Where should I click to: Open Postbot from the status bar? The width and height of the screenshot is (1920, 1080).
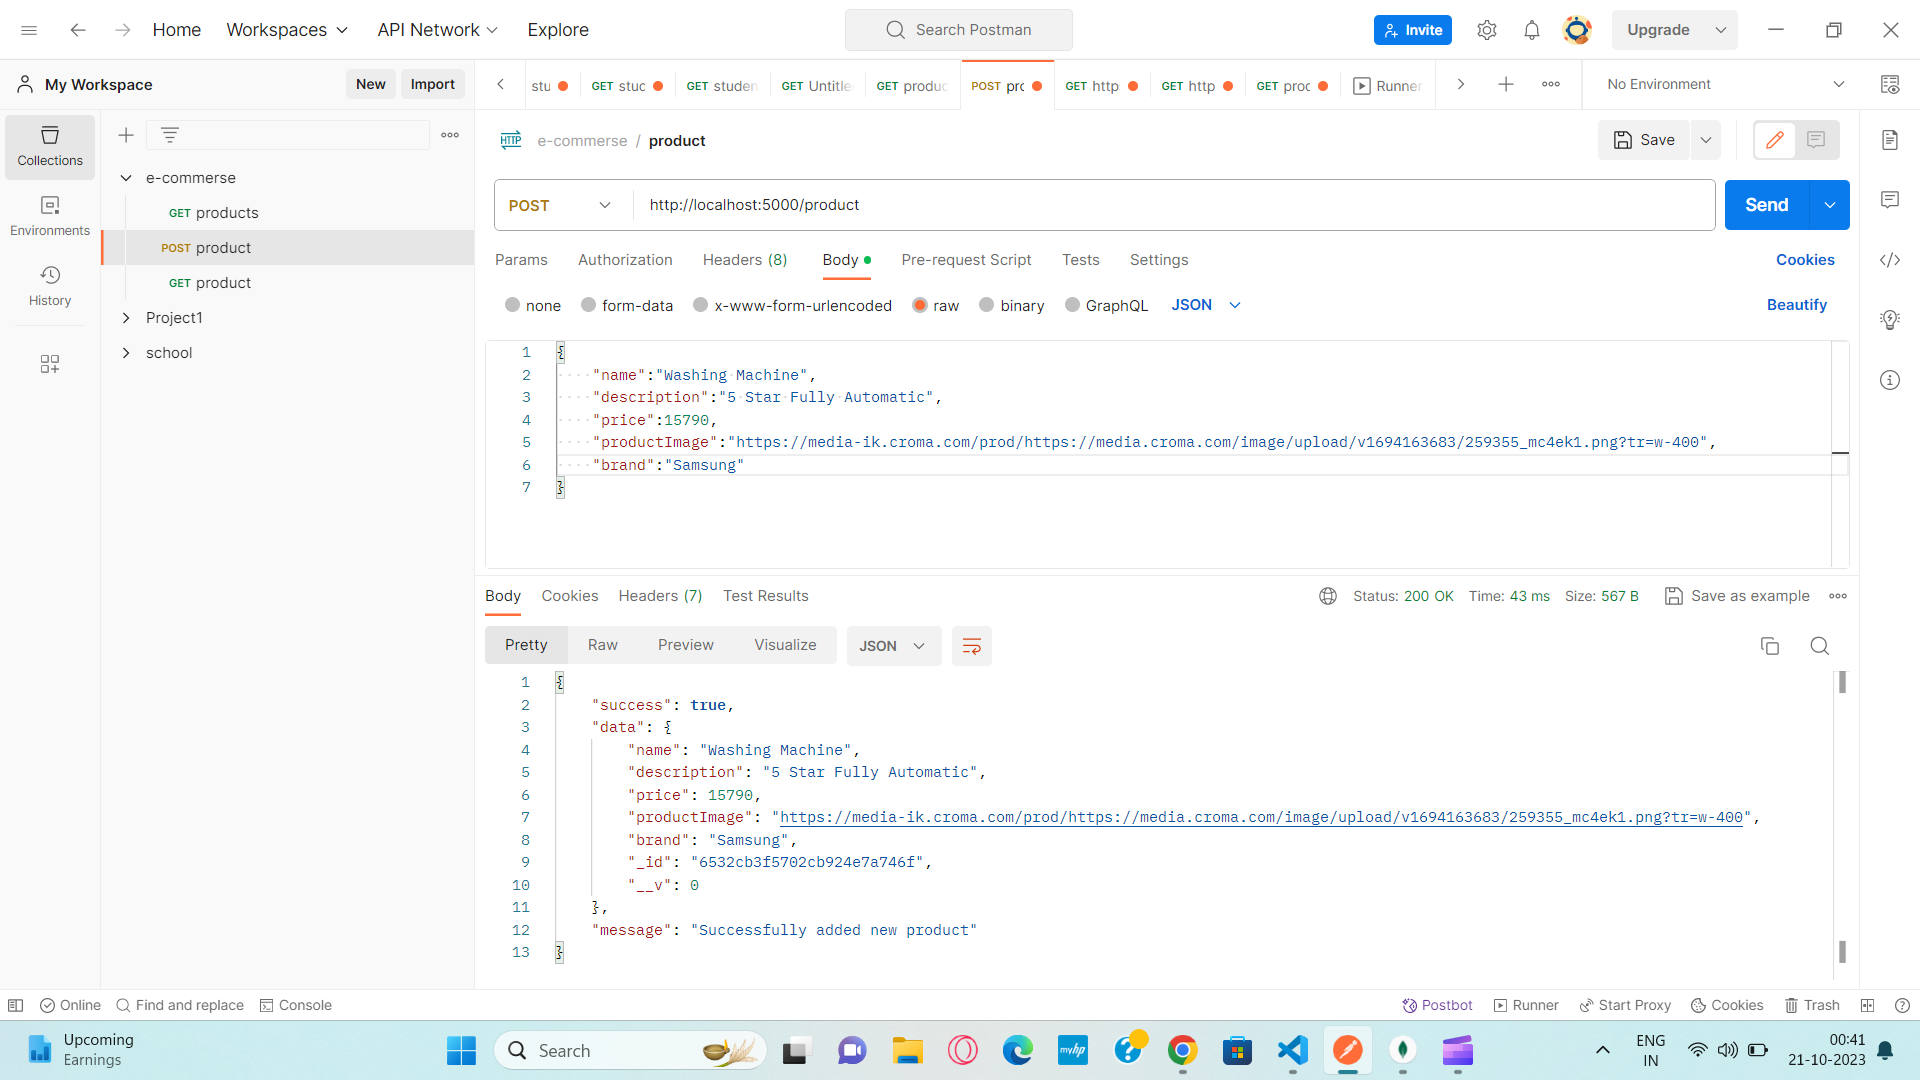1437,1005
